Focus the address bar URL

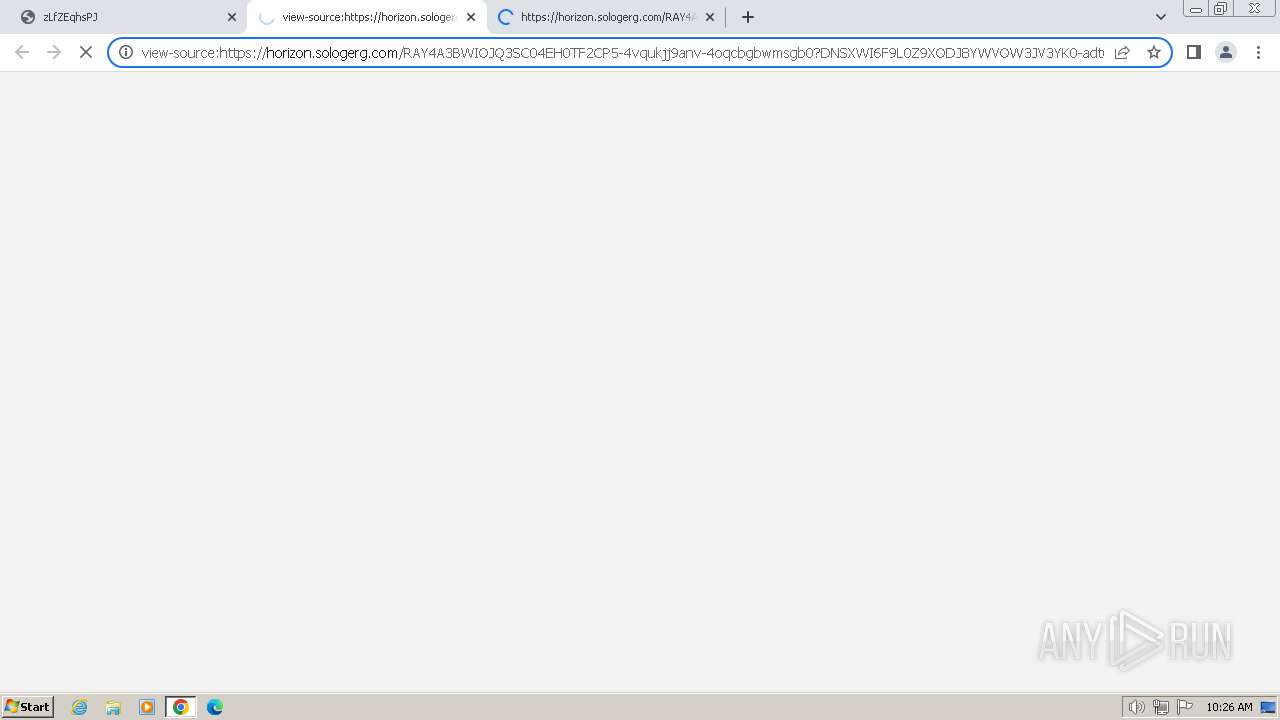click(x=622, y=53)
